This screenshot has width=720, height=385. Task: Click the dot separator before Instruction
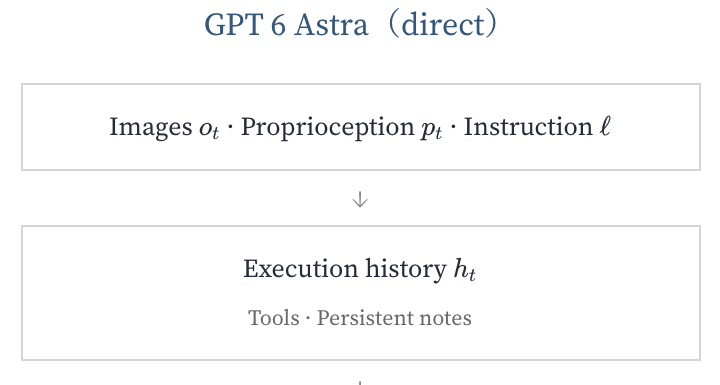(453, 127)
